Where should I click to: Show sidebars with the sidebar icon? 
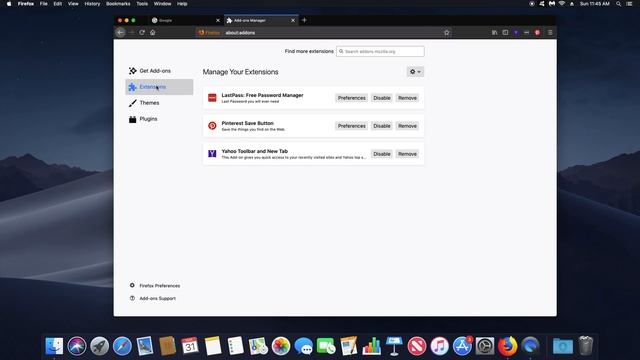tap(505, 32)
